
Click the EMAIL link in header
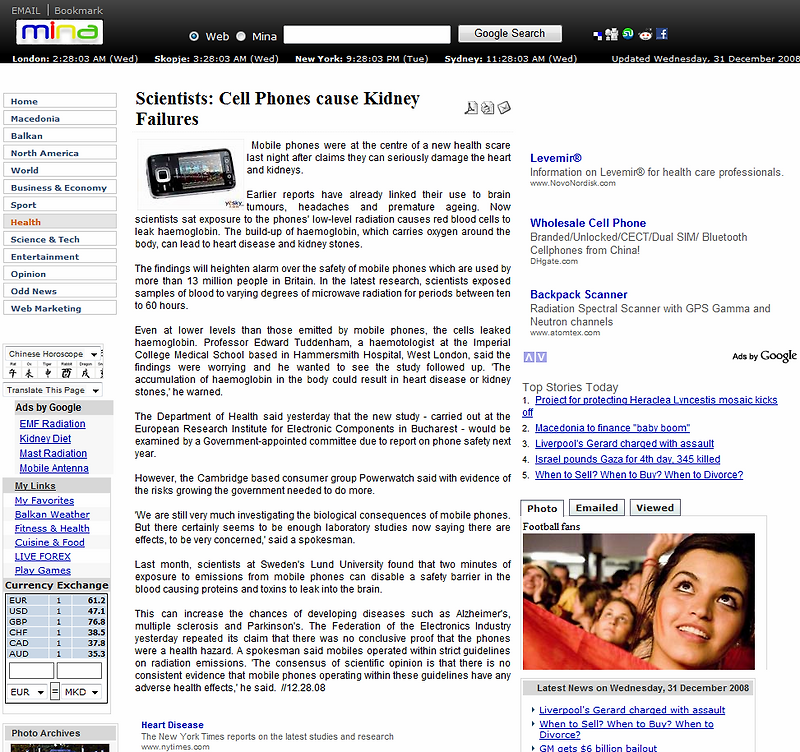click(26, 10)
